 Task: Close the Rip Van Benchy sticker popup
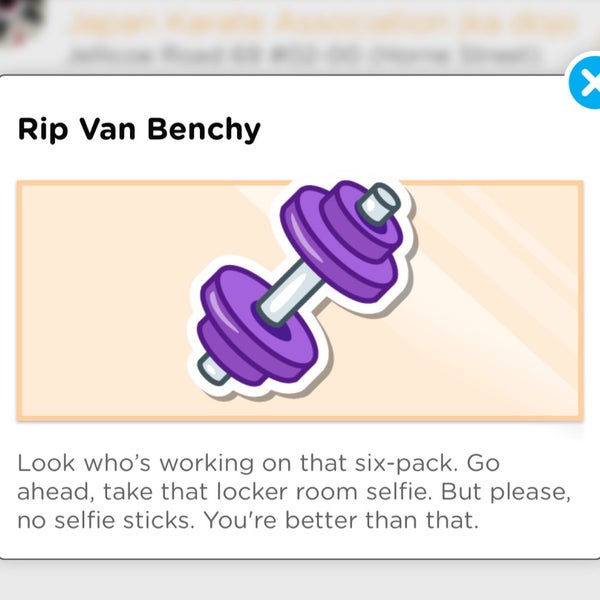click(x=585, y=81)
